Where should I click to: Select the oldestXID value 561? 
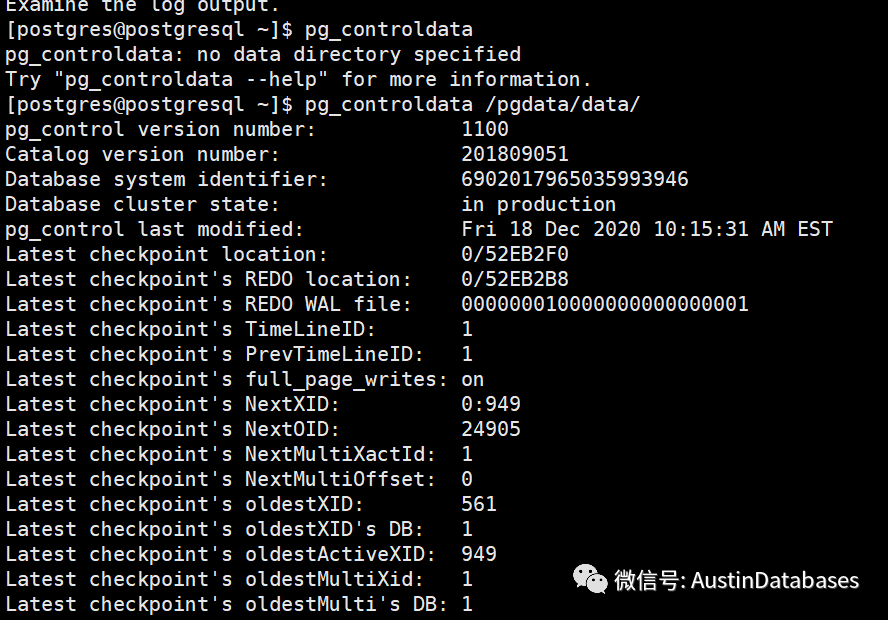[x=479, y=504]
